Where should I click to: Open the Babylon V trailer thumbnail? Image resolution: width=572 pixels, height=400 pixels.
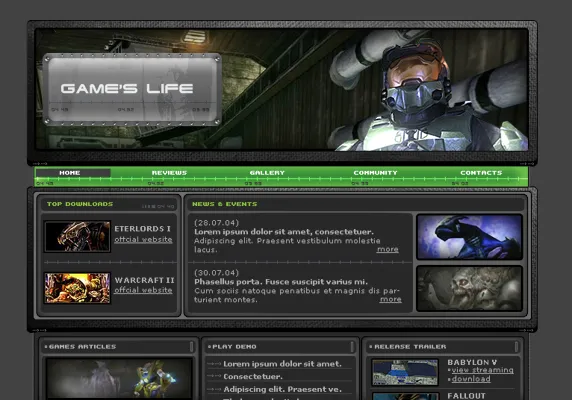tap(405, 373)
